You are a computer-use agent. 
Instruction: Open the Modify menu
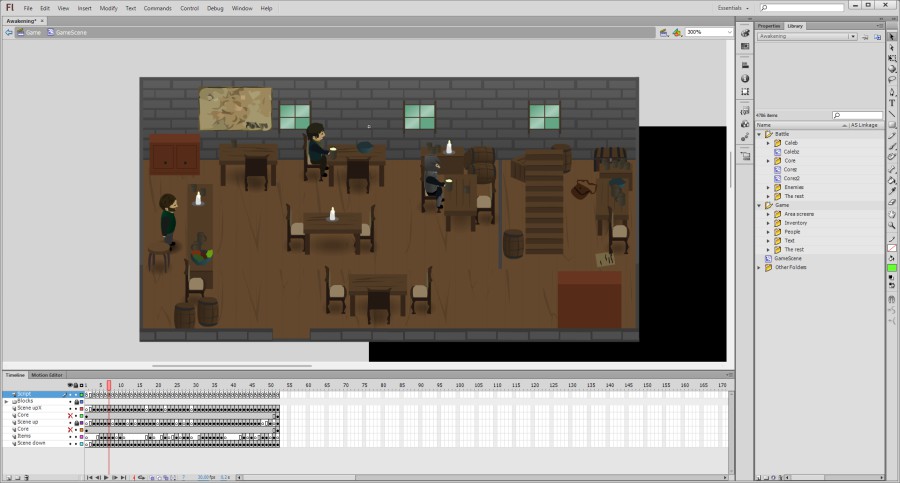tap(108, 8)
